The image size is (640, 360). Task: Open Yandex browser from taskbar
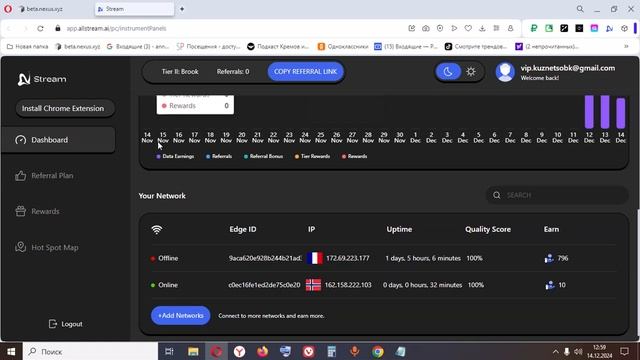[x=239, y=351]
